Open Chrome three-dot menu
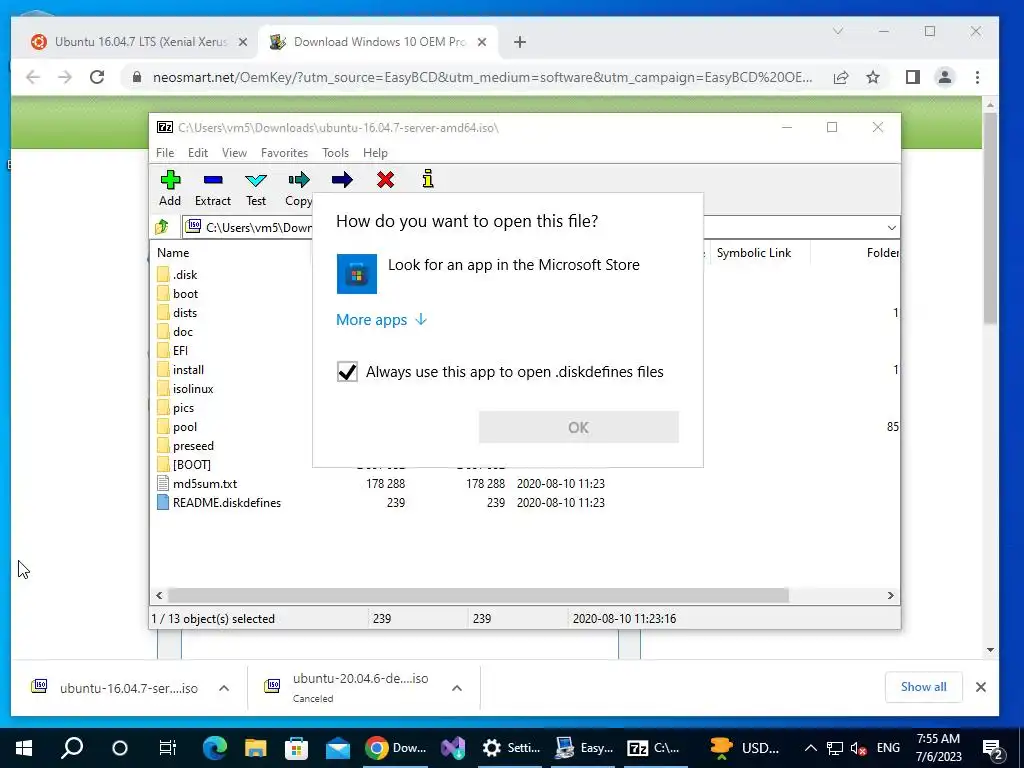 tap(977, 77)
